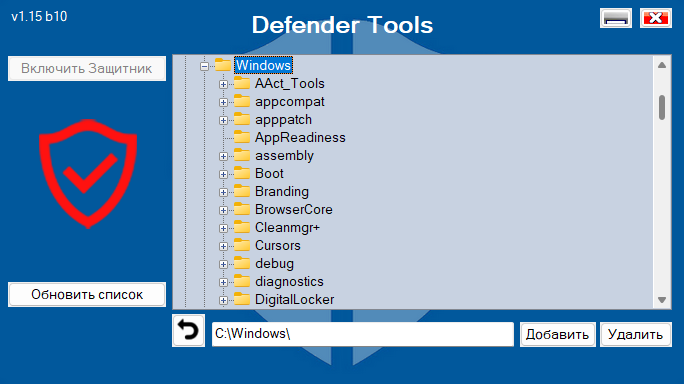The height and width of the screenshot is (384, 684).
Task: Select the assembly folder label
Action: pyautogui.click(x=284, y=155)
